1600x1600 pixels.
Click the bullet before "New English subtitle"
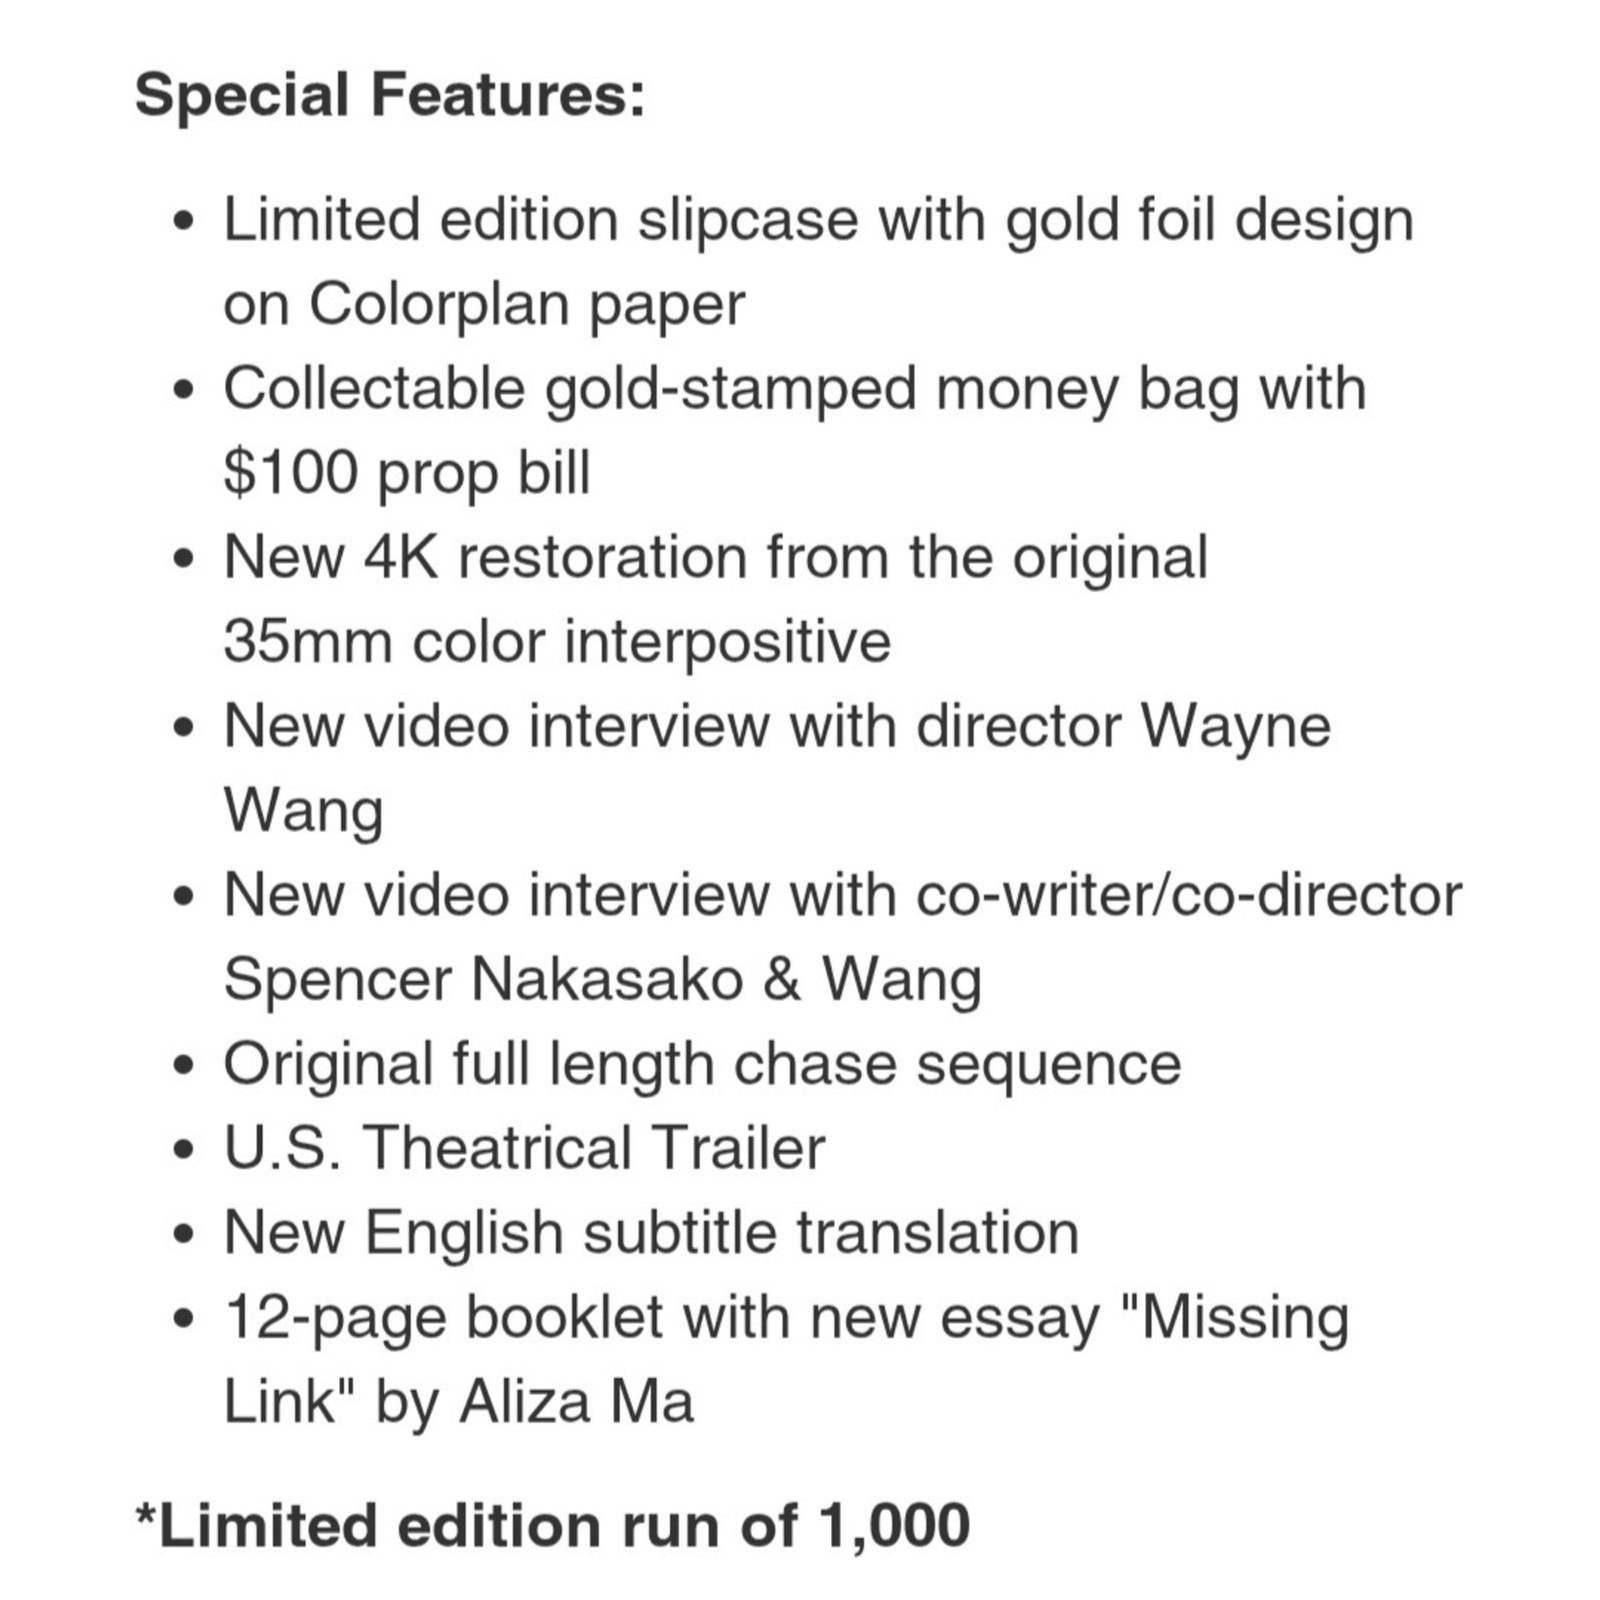coord(183,1234)
